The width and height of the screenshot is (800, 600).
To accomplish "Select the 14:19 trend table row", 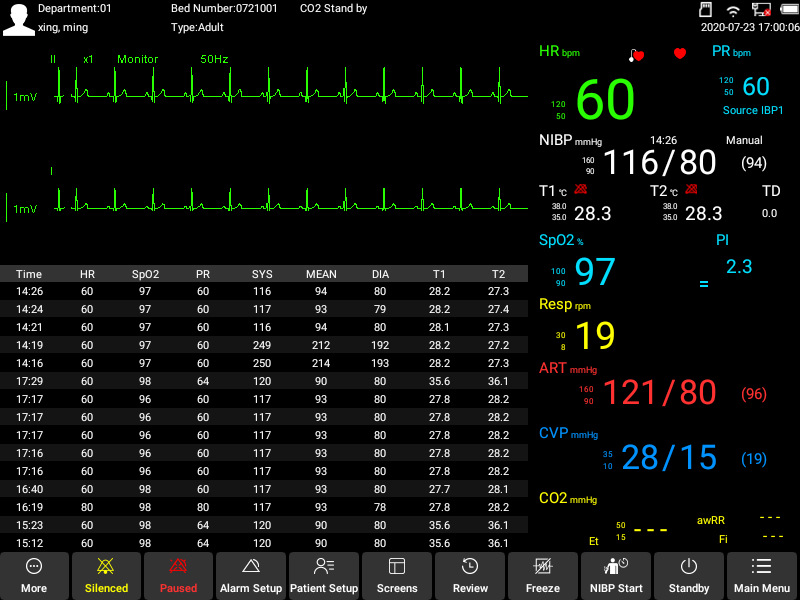I will (264, 345).
